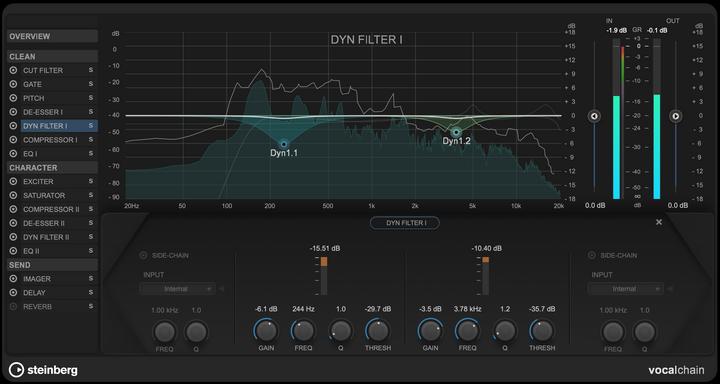Toggle the DE-ESSER II power button
The height and width of the screenshot is (384, 720).
pos(13,224)
